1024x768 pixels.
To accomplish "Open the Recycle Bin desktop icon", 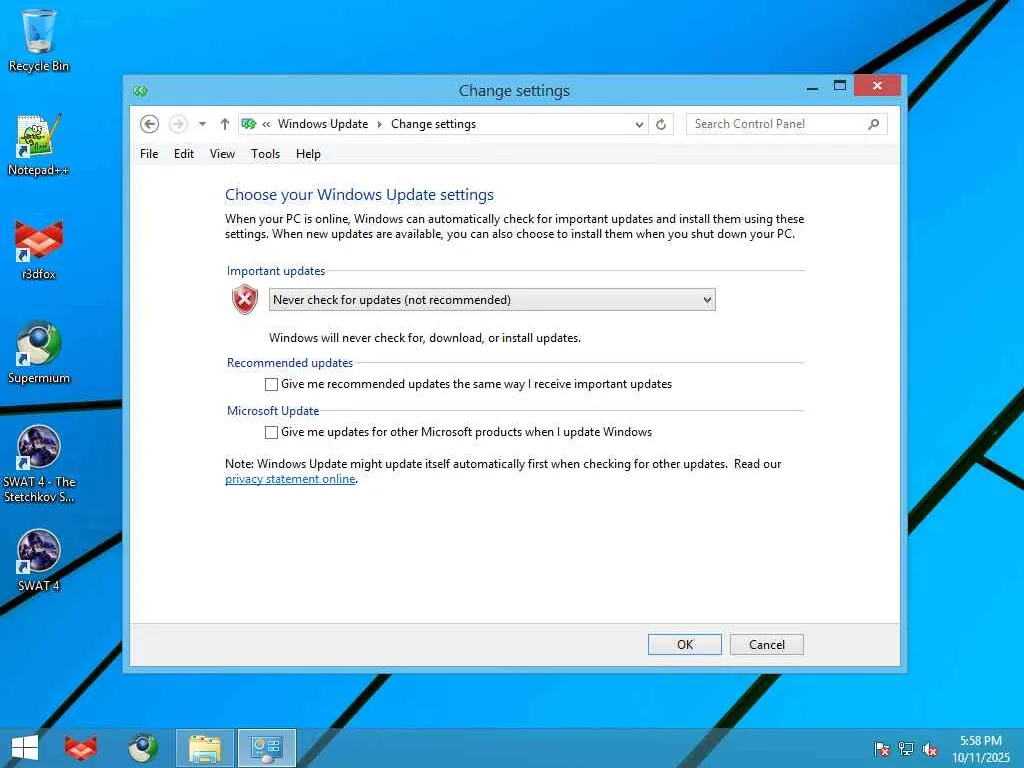I will coord(39,40).
